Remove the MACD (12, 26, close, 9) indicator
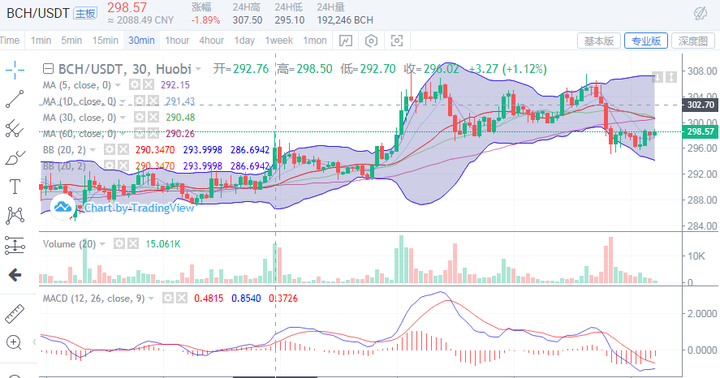Viewport: 720px width, 378px height. point(182,299)
